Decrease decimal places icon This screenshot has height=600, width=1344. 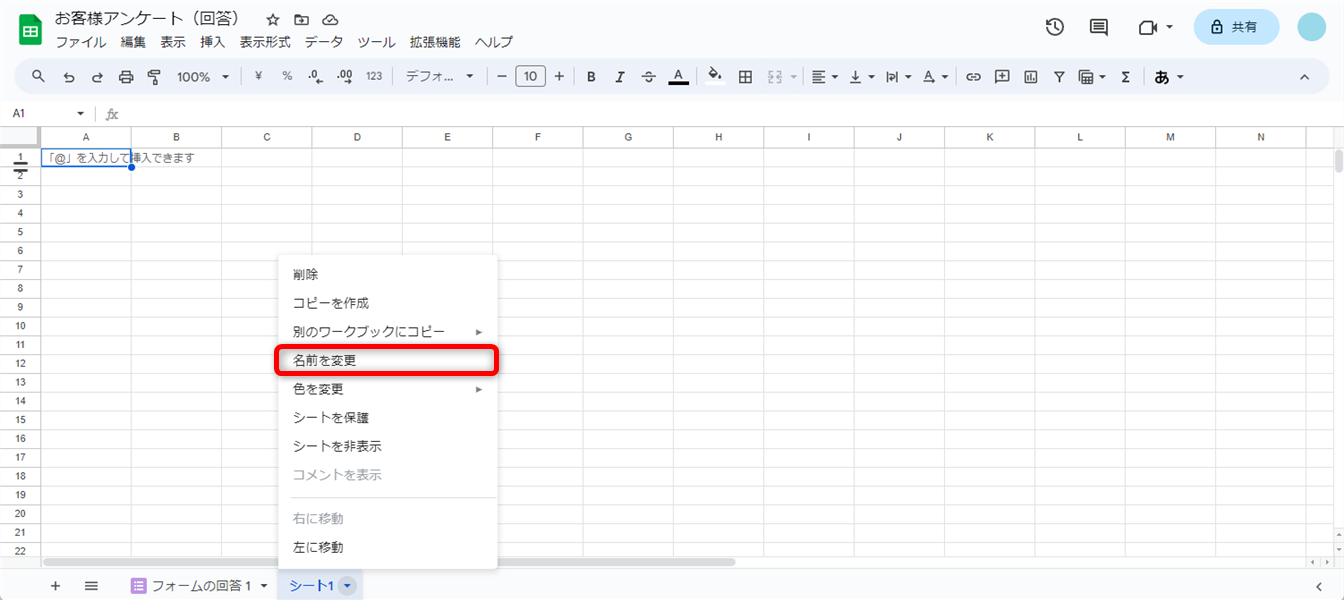click(316, 76)
